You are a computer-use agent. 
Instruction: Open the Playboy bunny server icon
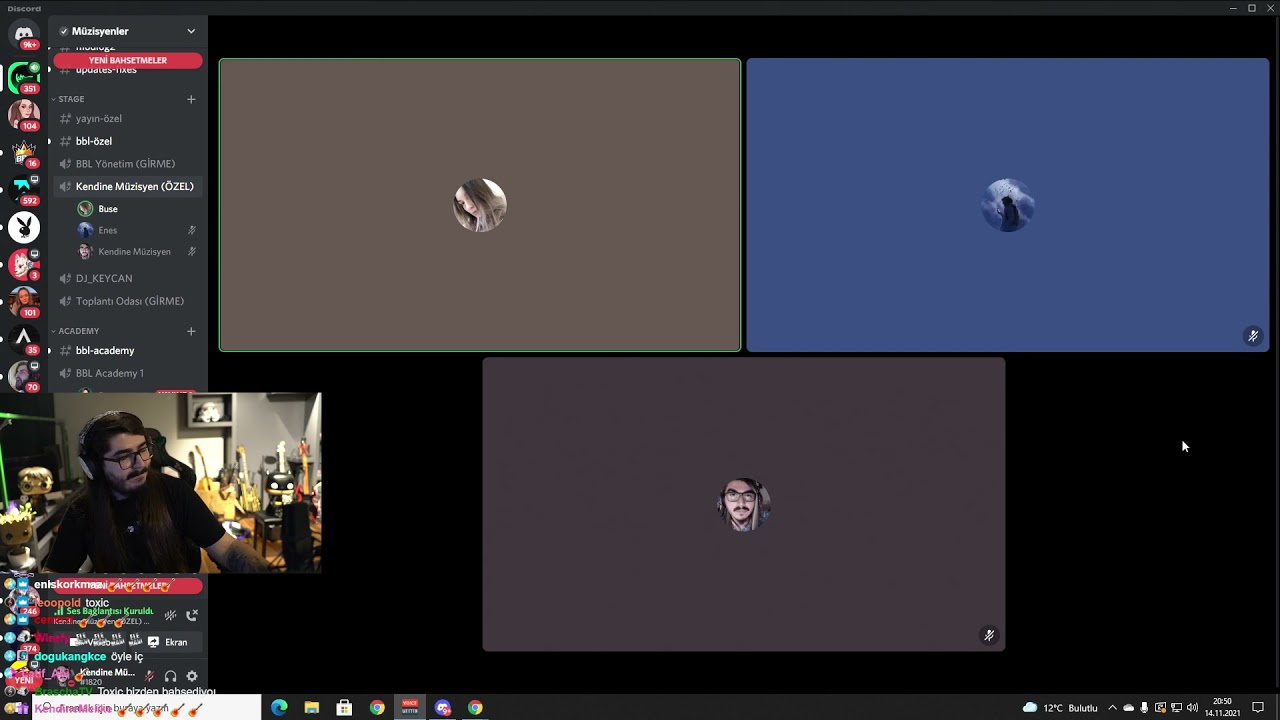24,227
